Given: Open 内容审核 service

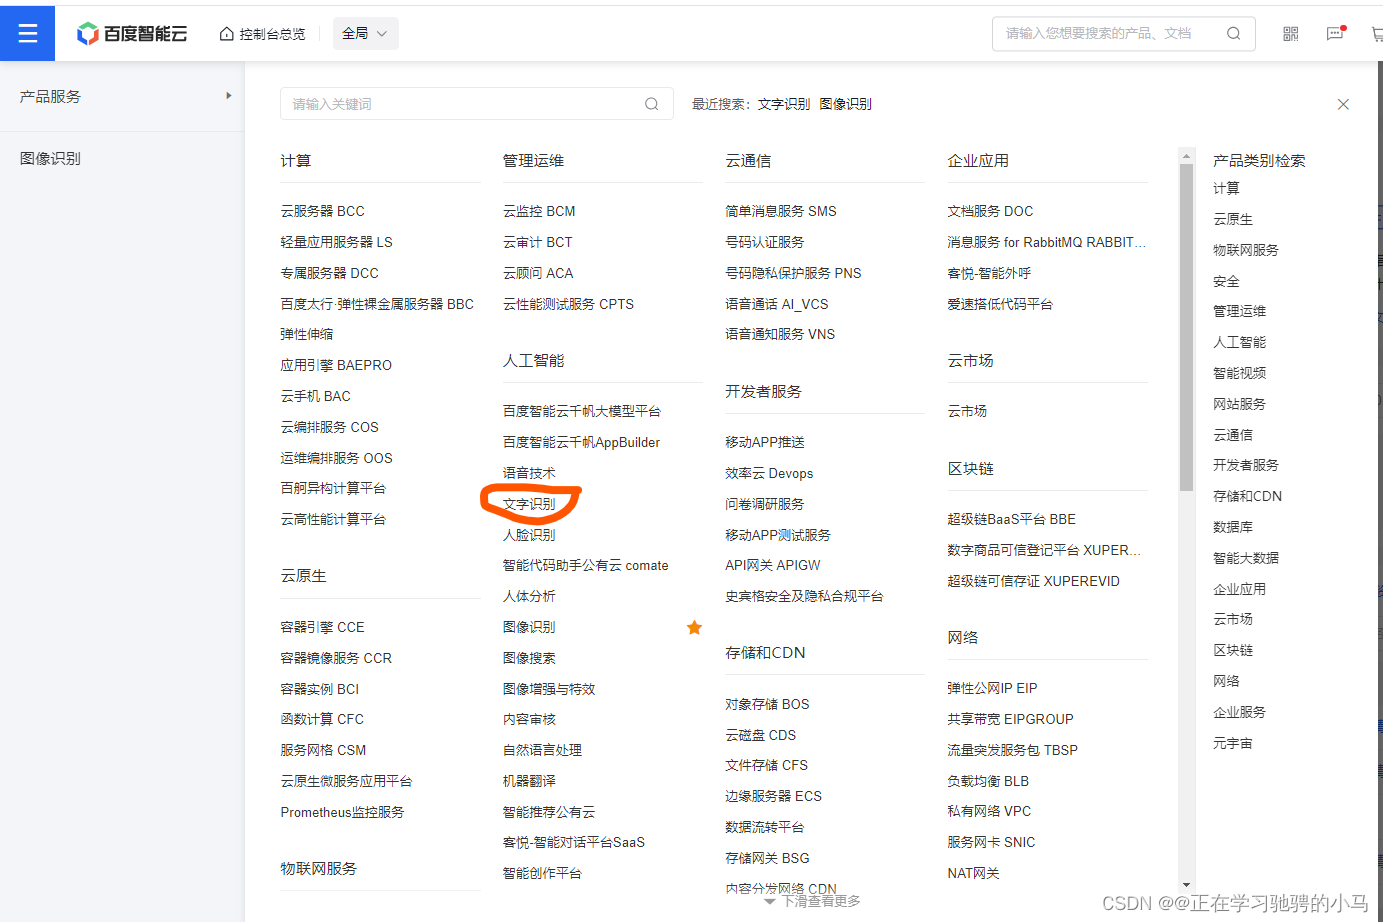Looking at the screenshot, I should [529, 719].
